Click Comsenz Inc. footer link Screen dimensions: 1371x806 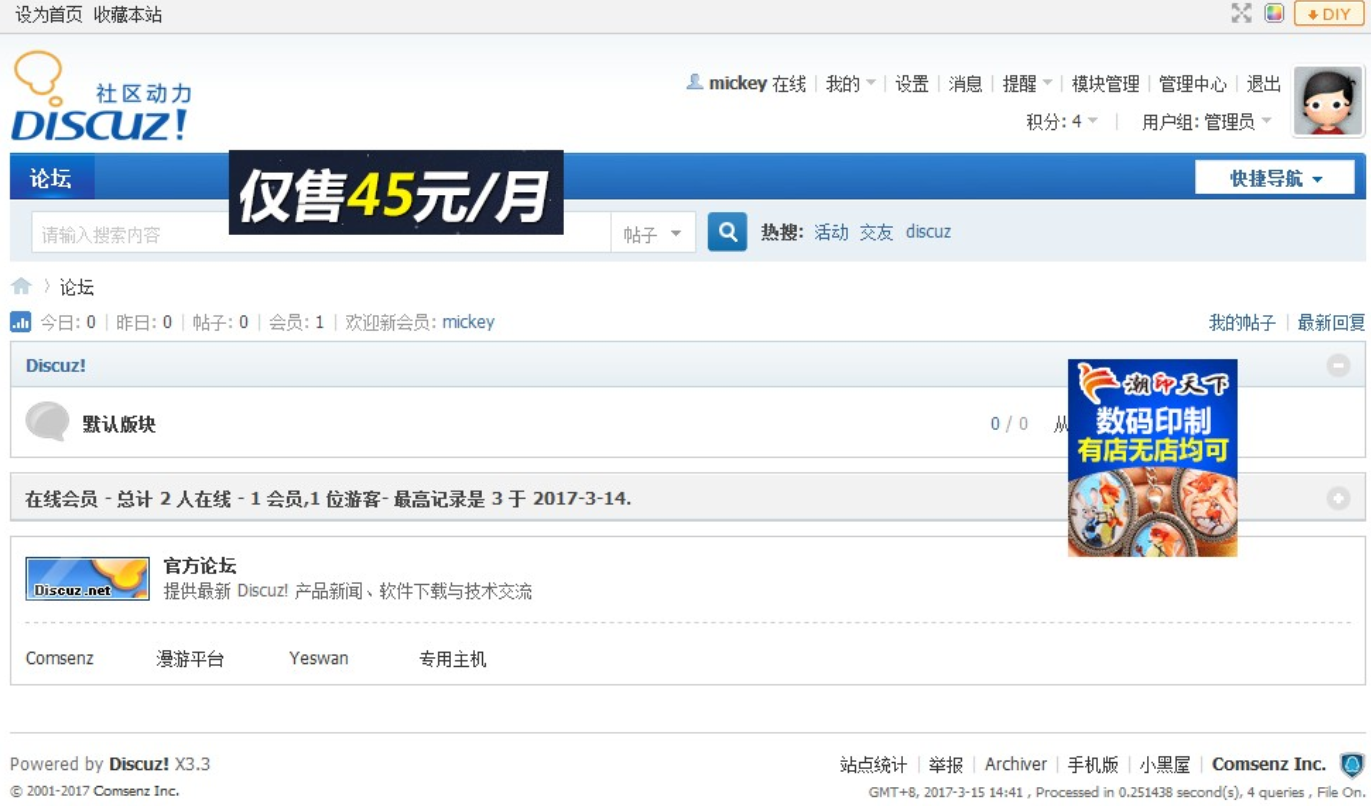click(x=1269, y=765)
